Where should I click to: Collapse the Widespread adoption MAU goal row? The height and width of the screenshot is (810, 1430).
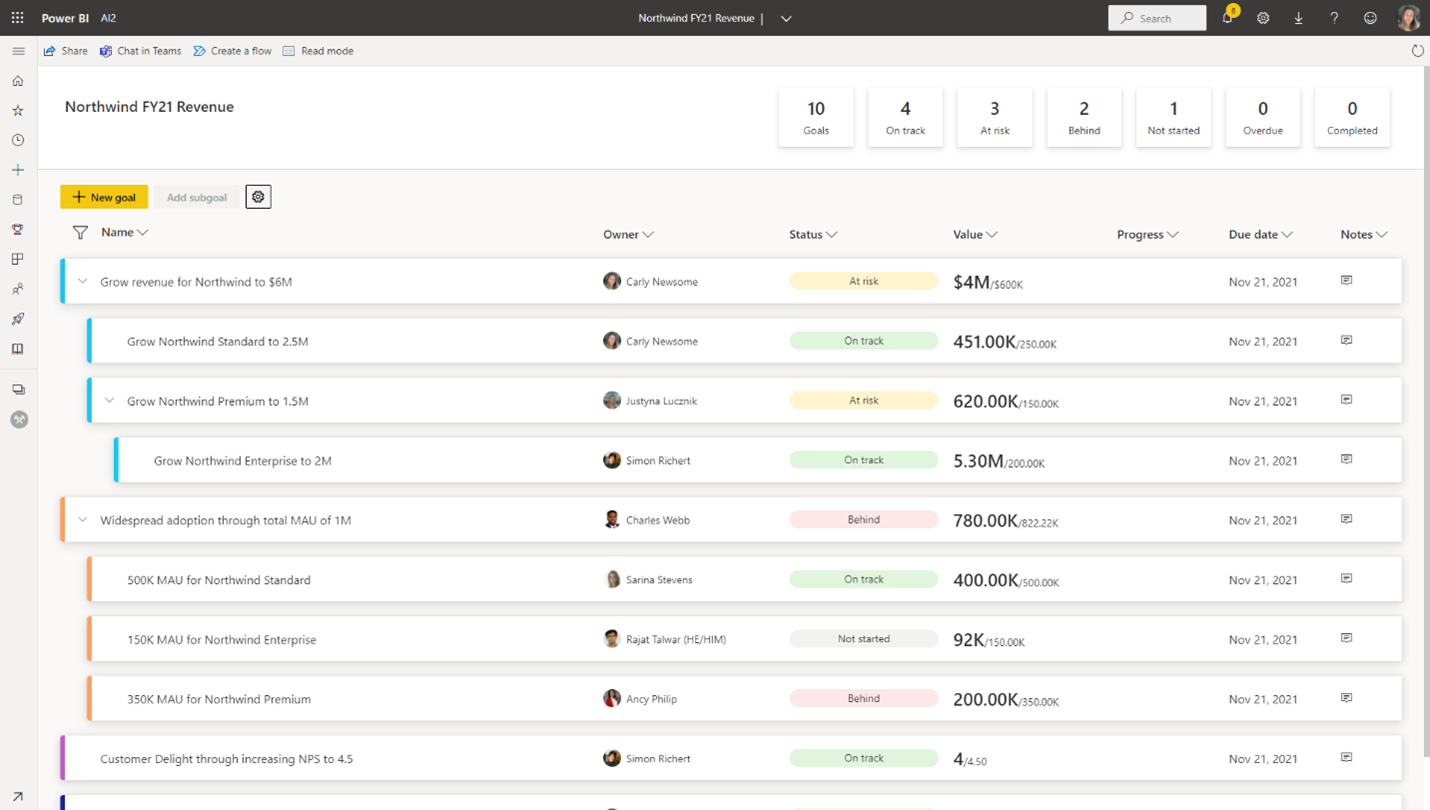83,519
